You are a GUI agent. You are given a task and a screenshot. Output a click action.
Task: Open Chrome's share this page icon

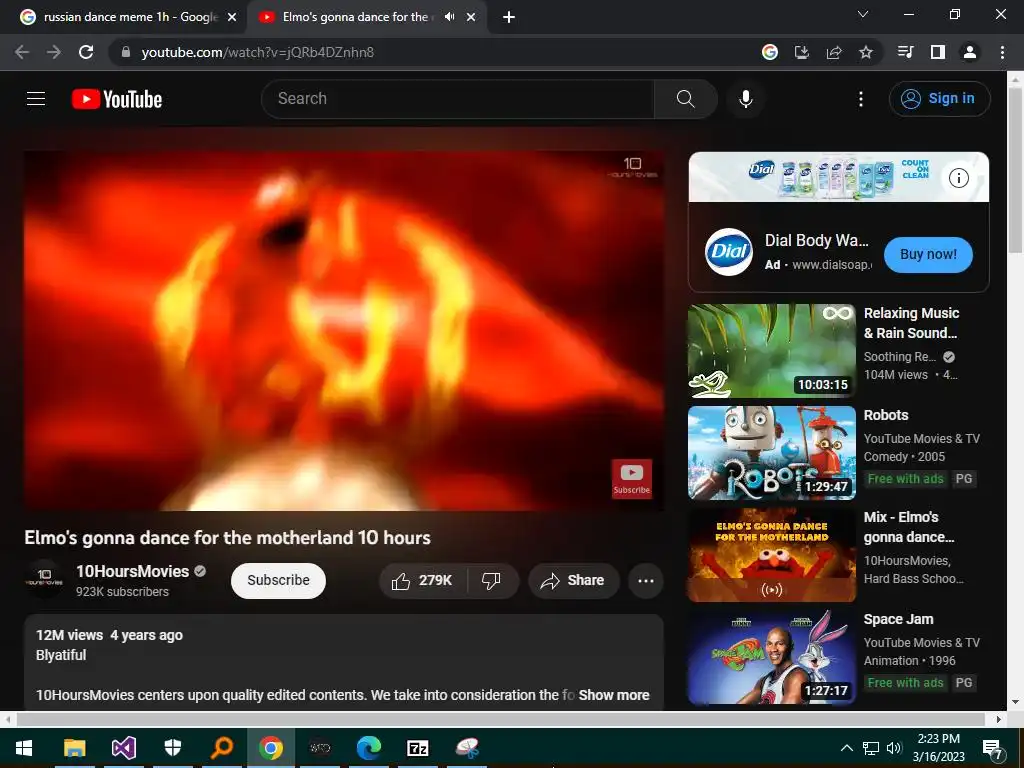point(834,52)
